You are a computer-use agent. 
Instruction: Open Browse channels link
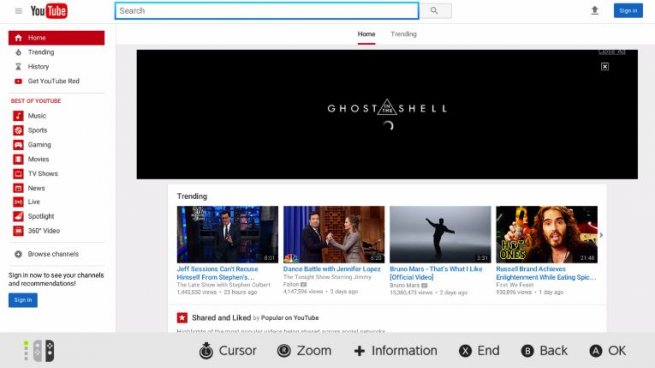coord(53,254)
